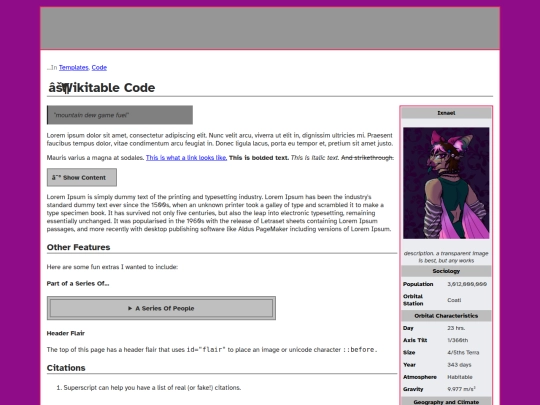Click the 'mountain dew game fuel' quote box
The width and height of the screenshot is (540, 405).
coord(120,115)
